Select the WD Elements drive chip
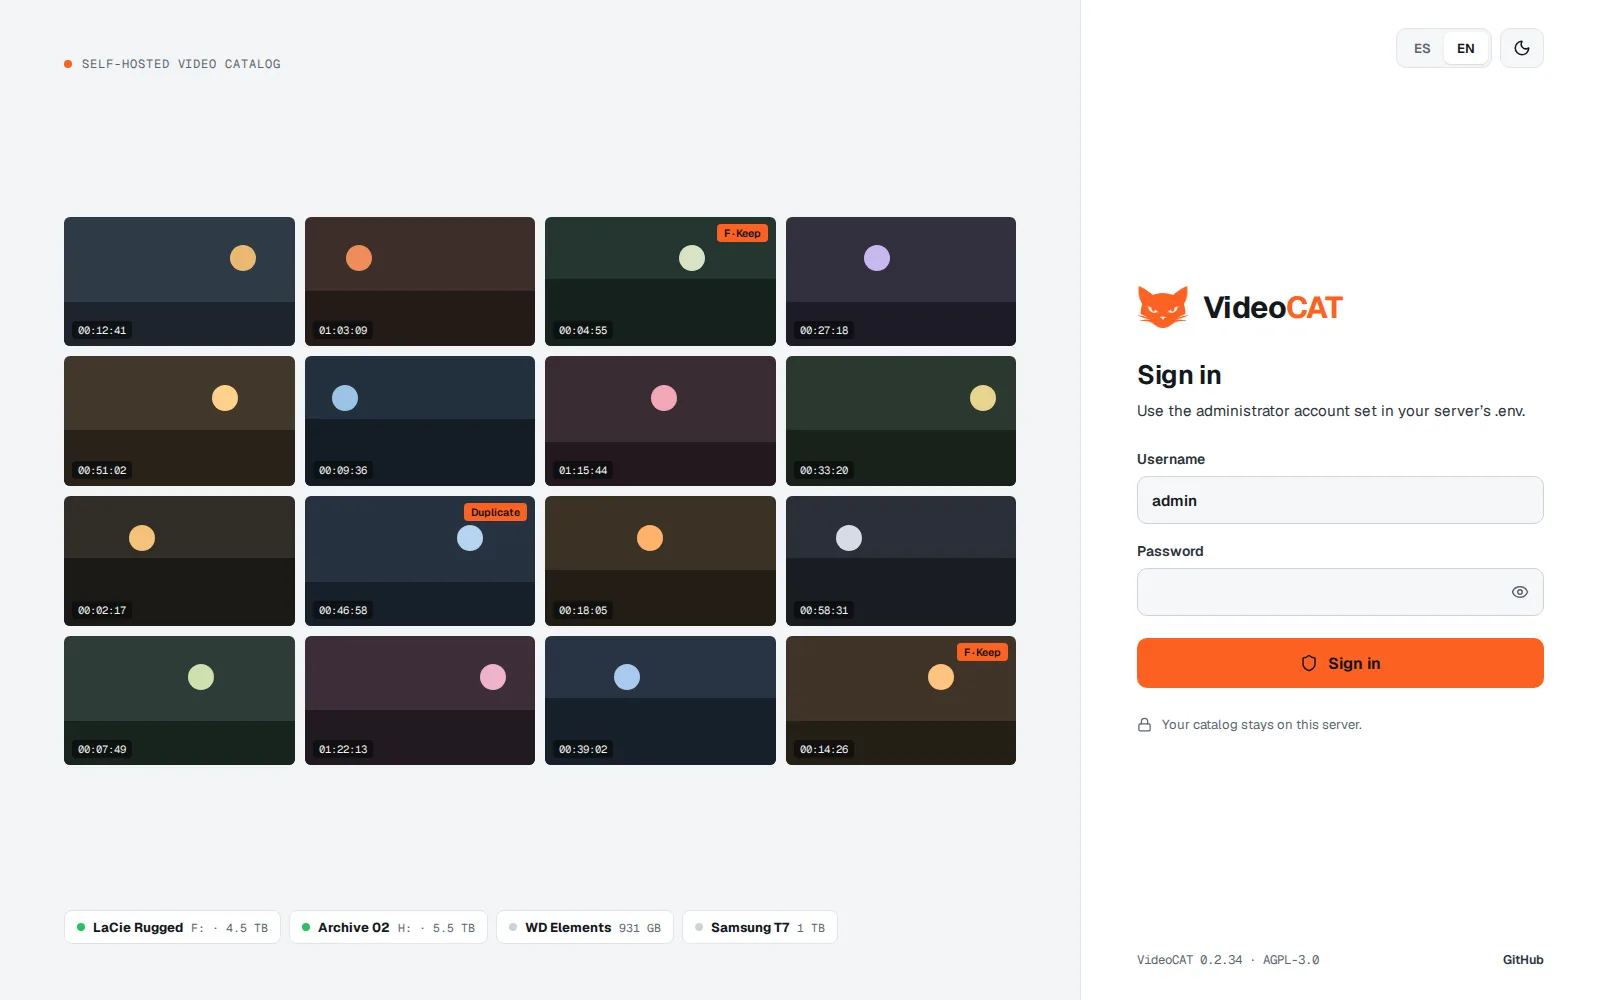The width and height of the screenshot is (1600, 1000). tap(585, 927)
